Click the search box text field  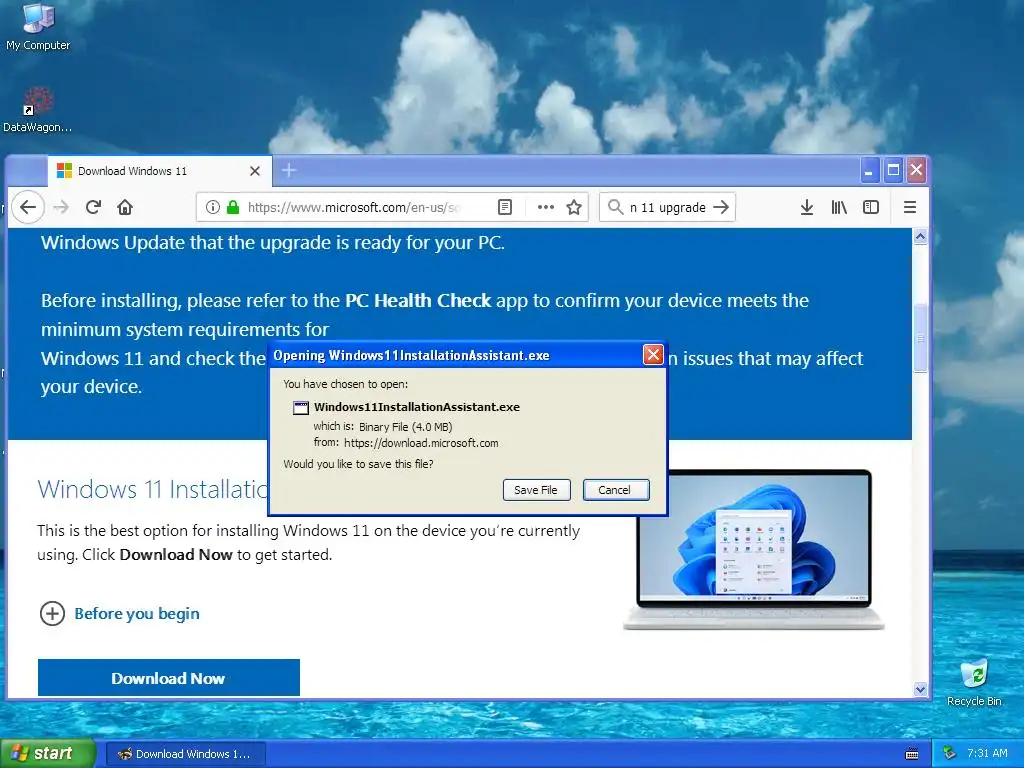667,207
